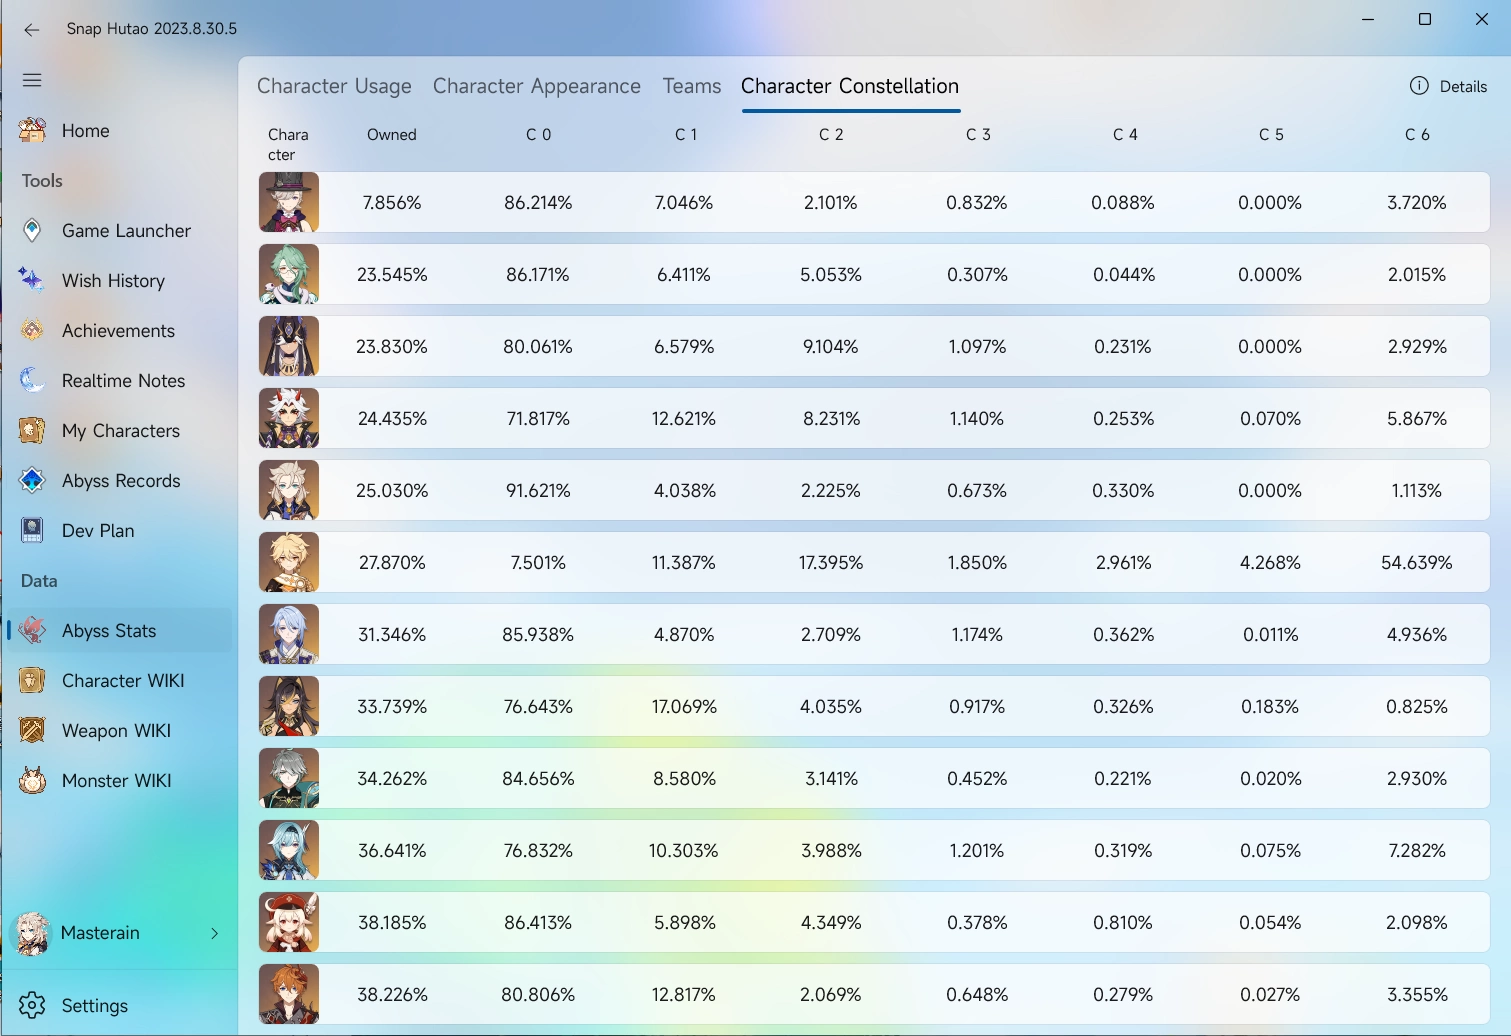Open the Settings gear icon
Image resolution: width=1511 pixels, height=1036 pixels.
[32, 1005]
